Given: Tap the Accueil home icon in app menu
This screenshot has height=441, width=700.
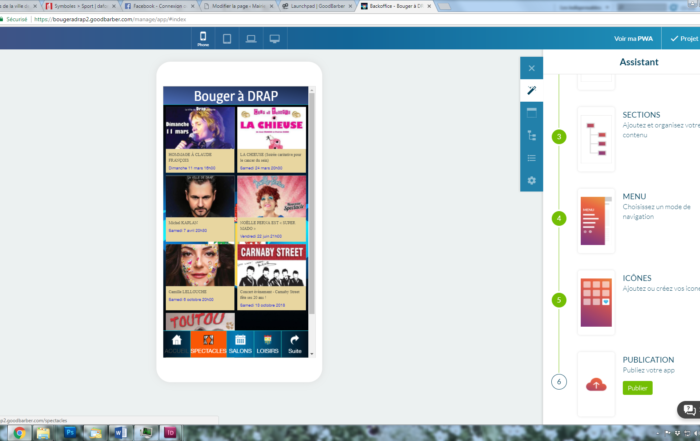Looking at the screenshot, I should click(x=177, y=344).
